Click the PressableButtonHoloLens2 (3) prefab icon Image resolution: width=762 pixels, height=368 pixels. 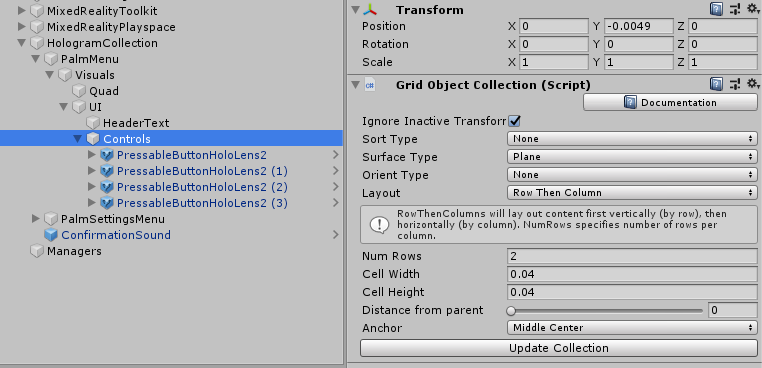[x=107, y=203]
